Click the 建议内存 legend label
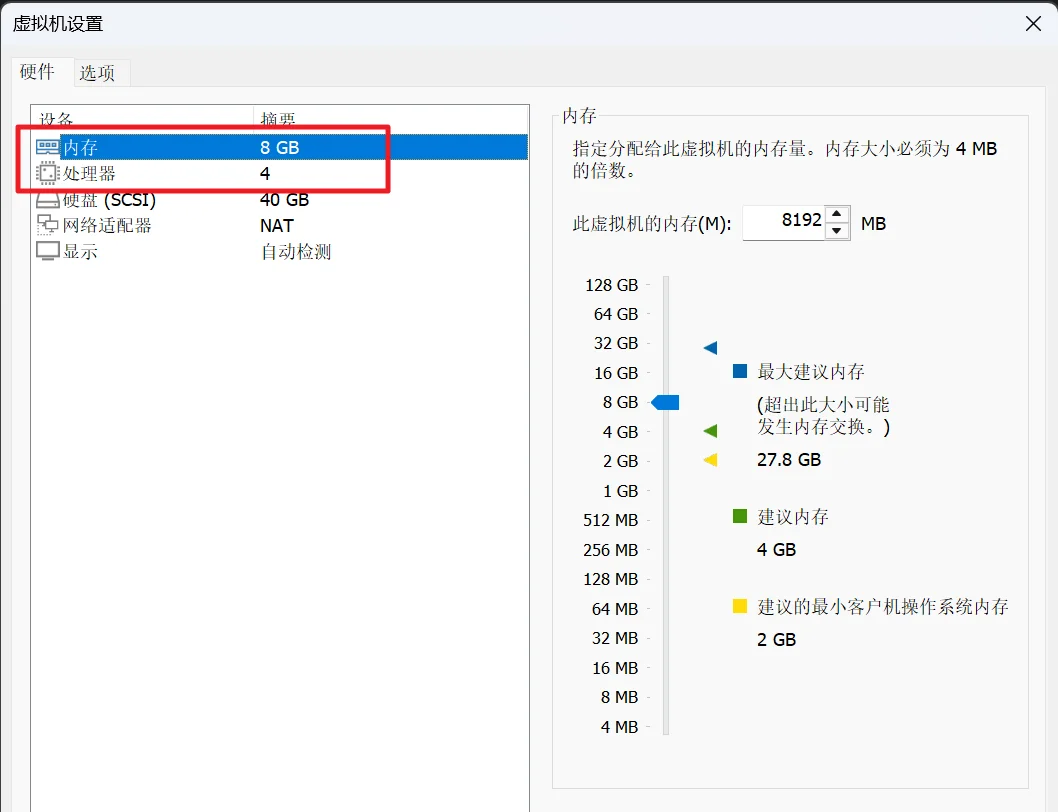The image size is (1058, 812). (x=793, y=516)
